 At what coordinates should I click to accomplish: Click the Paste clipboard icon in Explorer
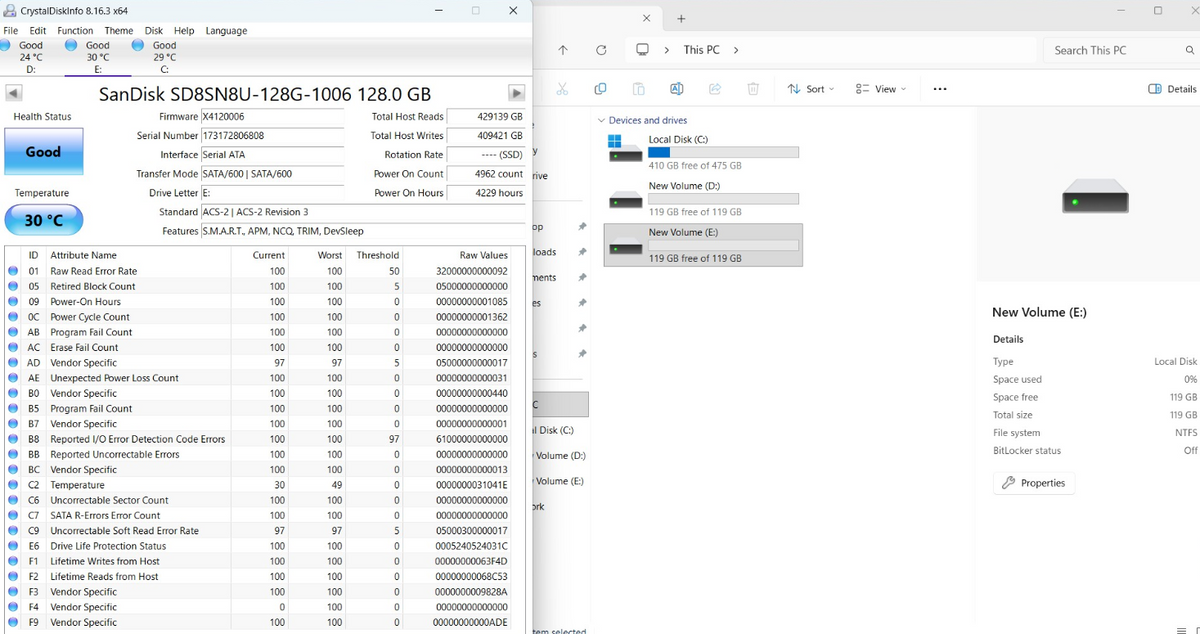pyautogui.click(x=638, y=89)
